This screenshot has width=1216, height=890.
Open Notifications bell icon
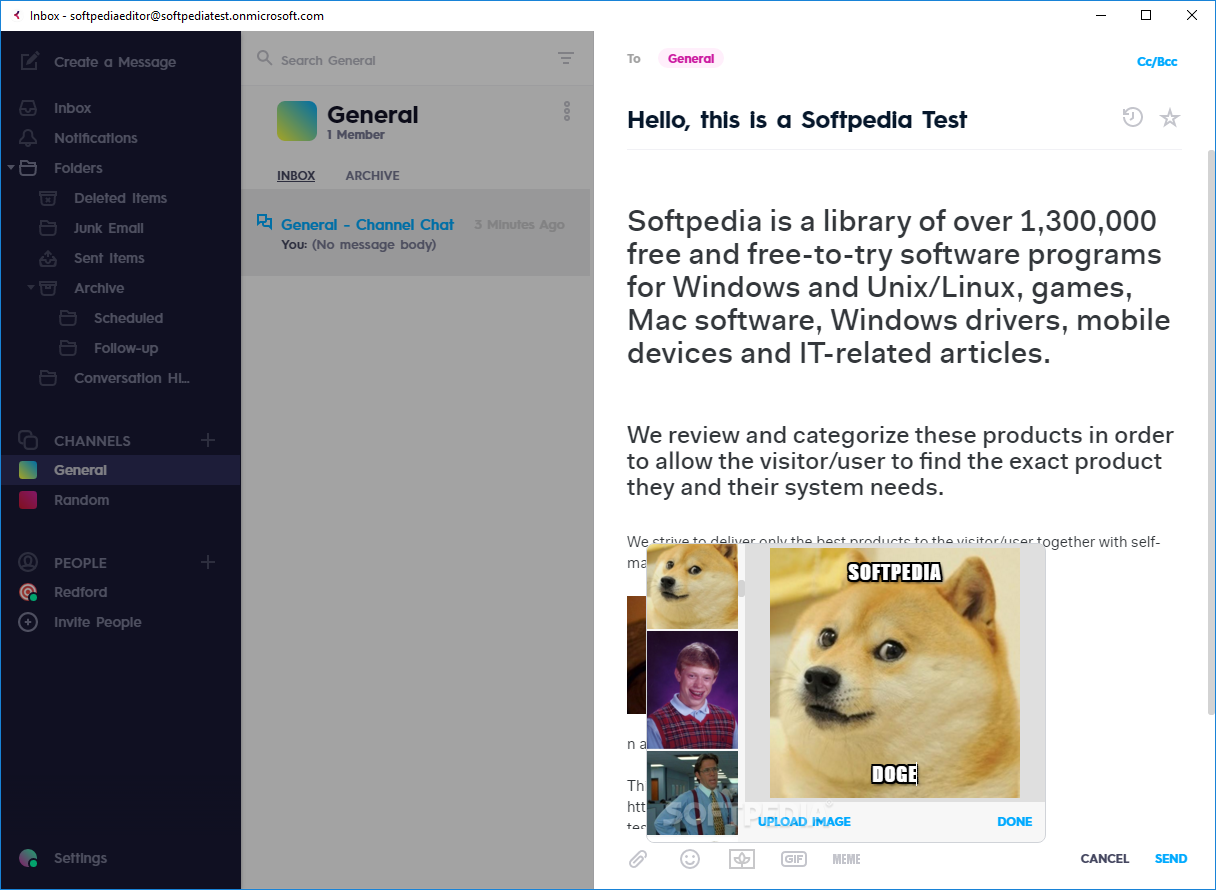click(x=29, y=138)
